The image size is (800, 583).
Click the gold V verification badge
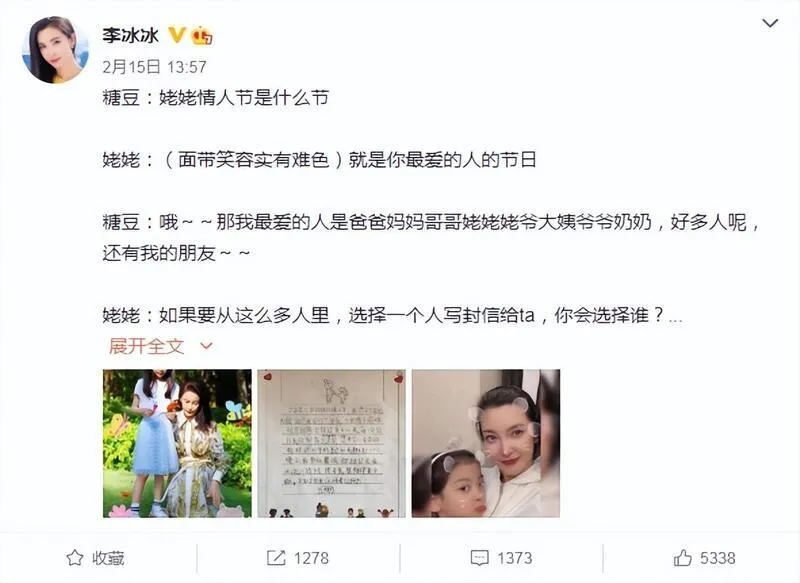[177, 35]
